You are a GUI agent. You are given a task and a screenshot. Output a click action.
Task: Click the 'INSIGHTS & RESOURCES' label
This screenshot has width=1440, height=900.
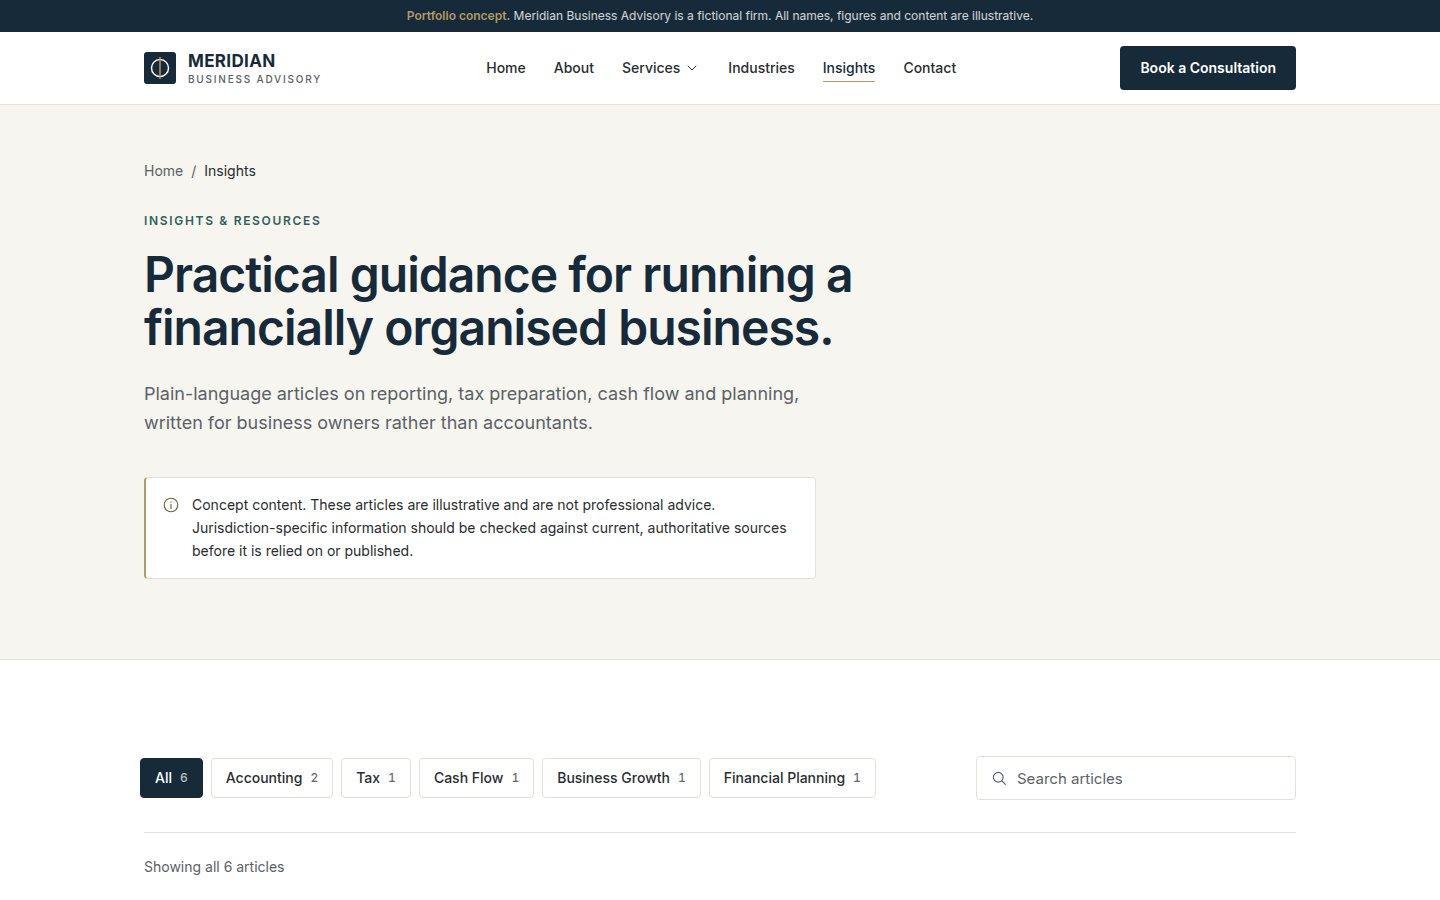[x=232, y=221]
